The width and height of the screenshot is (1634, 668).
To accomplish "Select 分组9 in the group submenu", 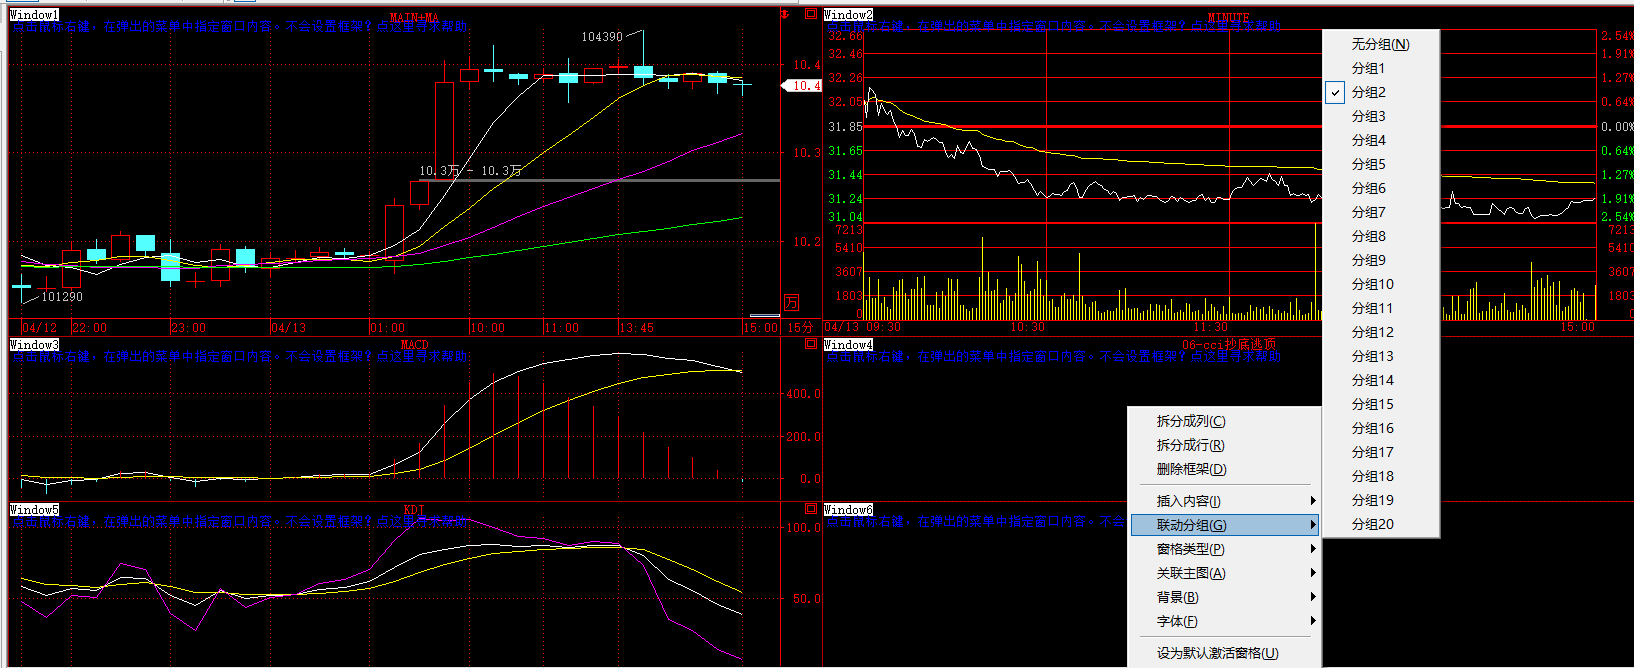I will (x=1381, y=260).
